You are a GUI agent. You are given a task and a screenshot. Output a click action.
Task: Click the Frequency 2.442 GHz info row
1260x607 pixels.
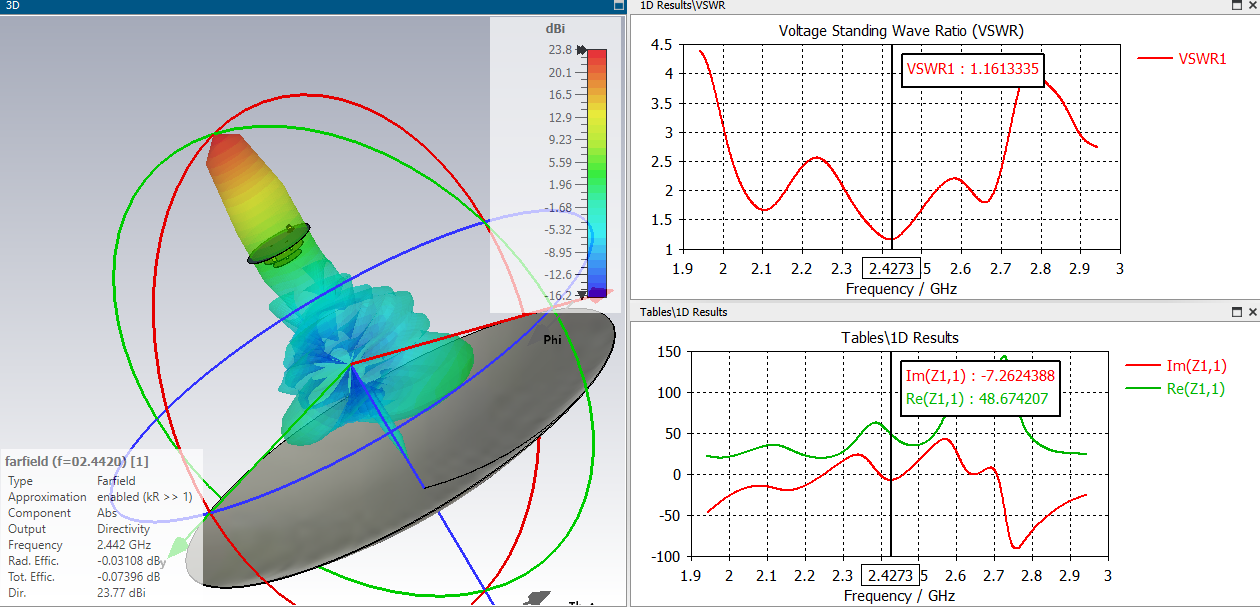pos(78,545)
